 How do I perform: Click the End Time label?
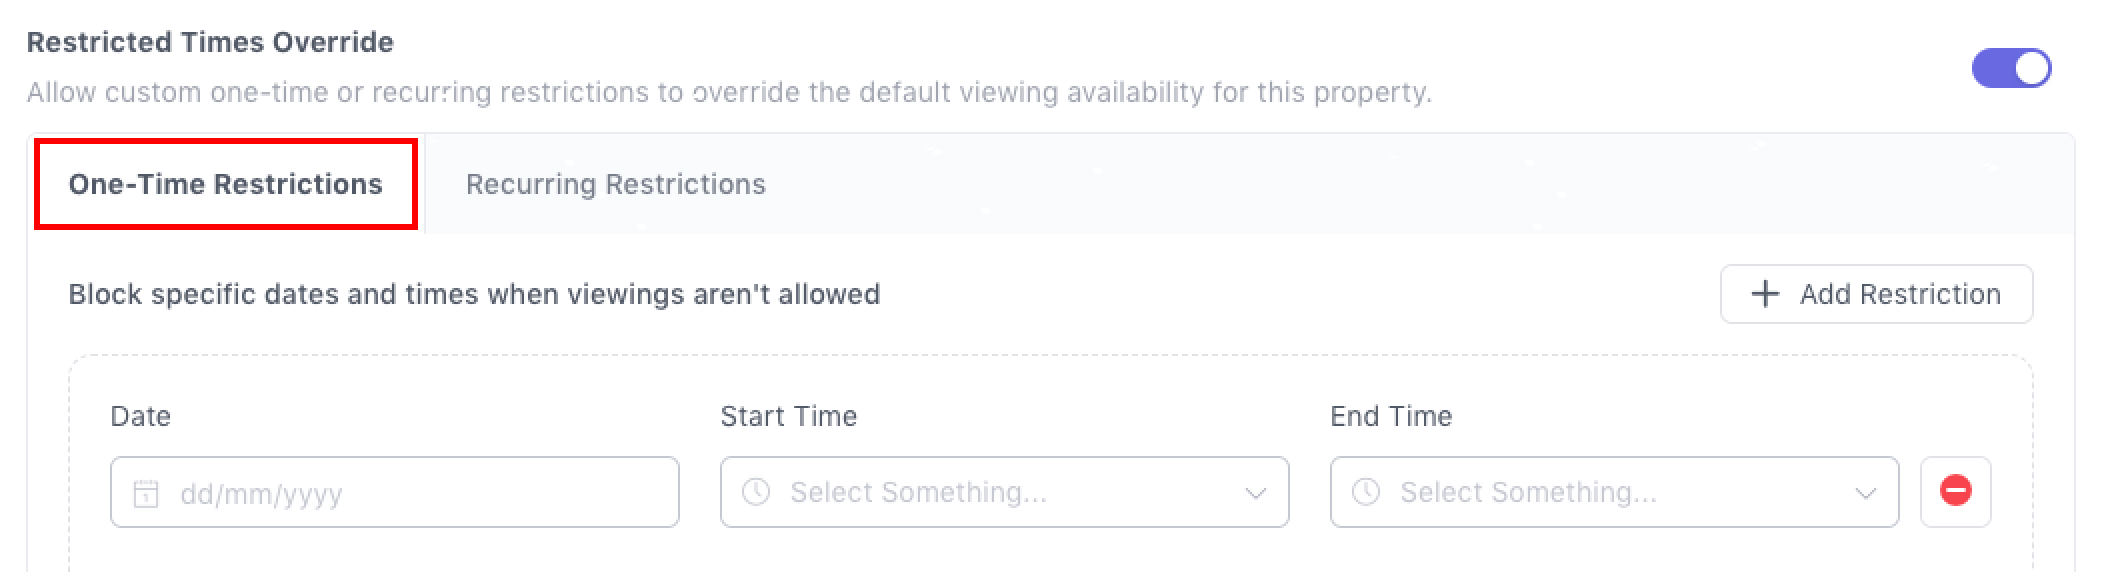pos(1390,416)
